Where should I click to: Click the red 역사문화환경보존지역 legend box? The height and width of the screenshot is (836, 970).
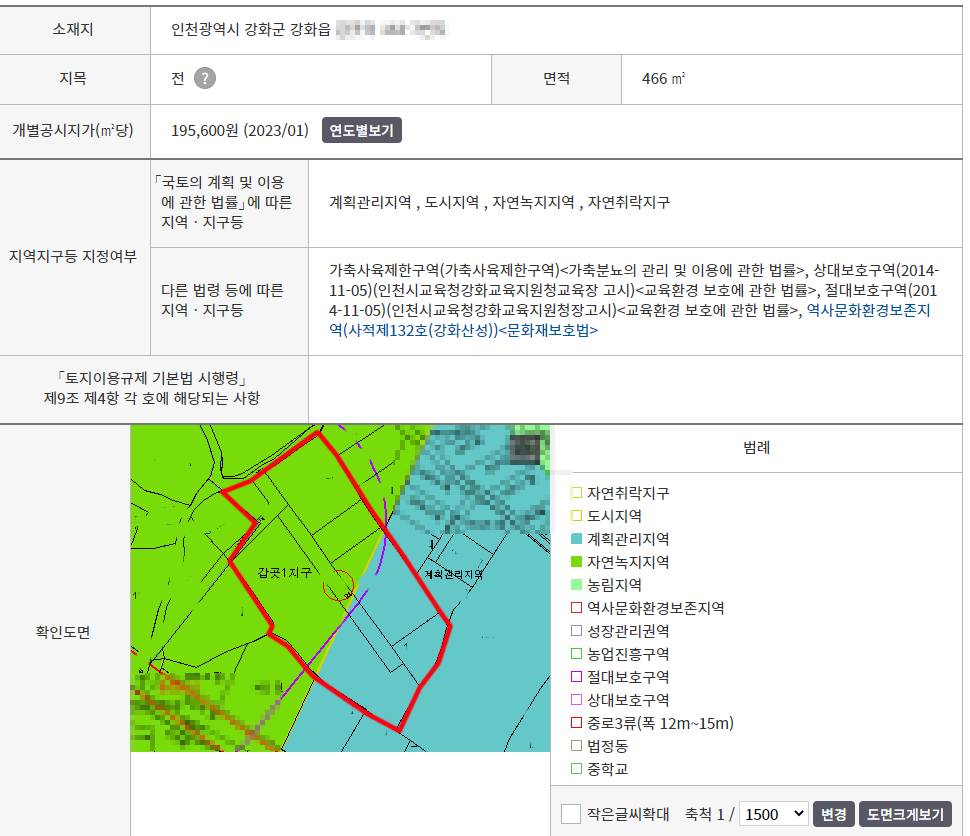(x=576, y=608)
